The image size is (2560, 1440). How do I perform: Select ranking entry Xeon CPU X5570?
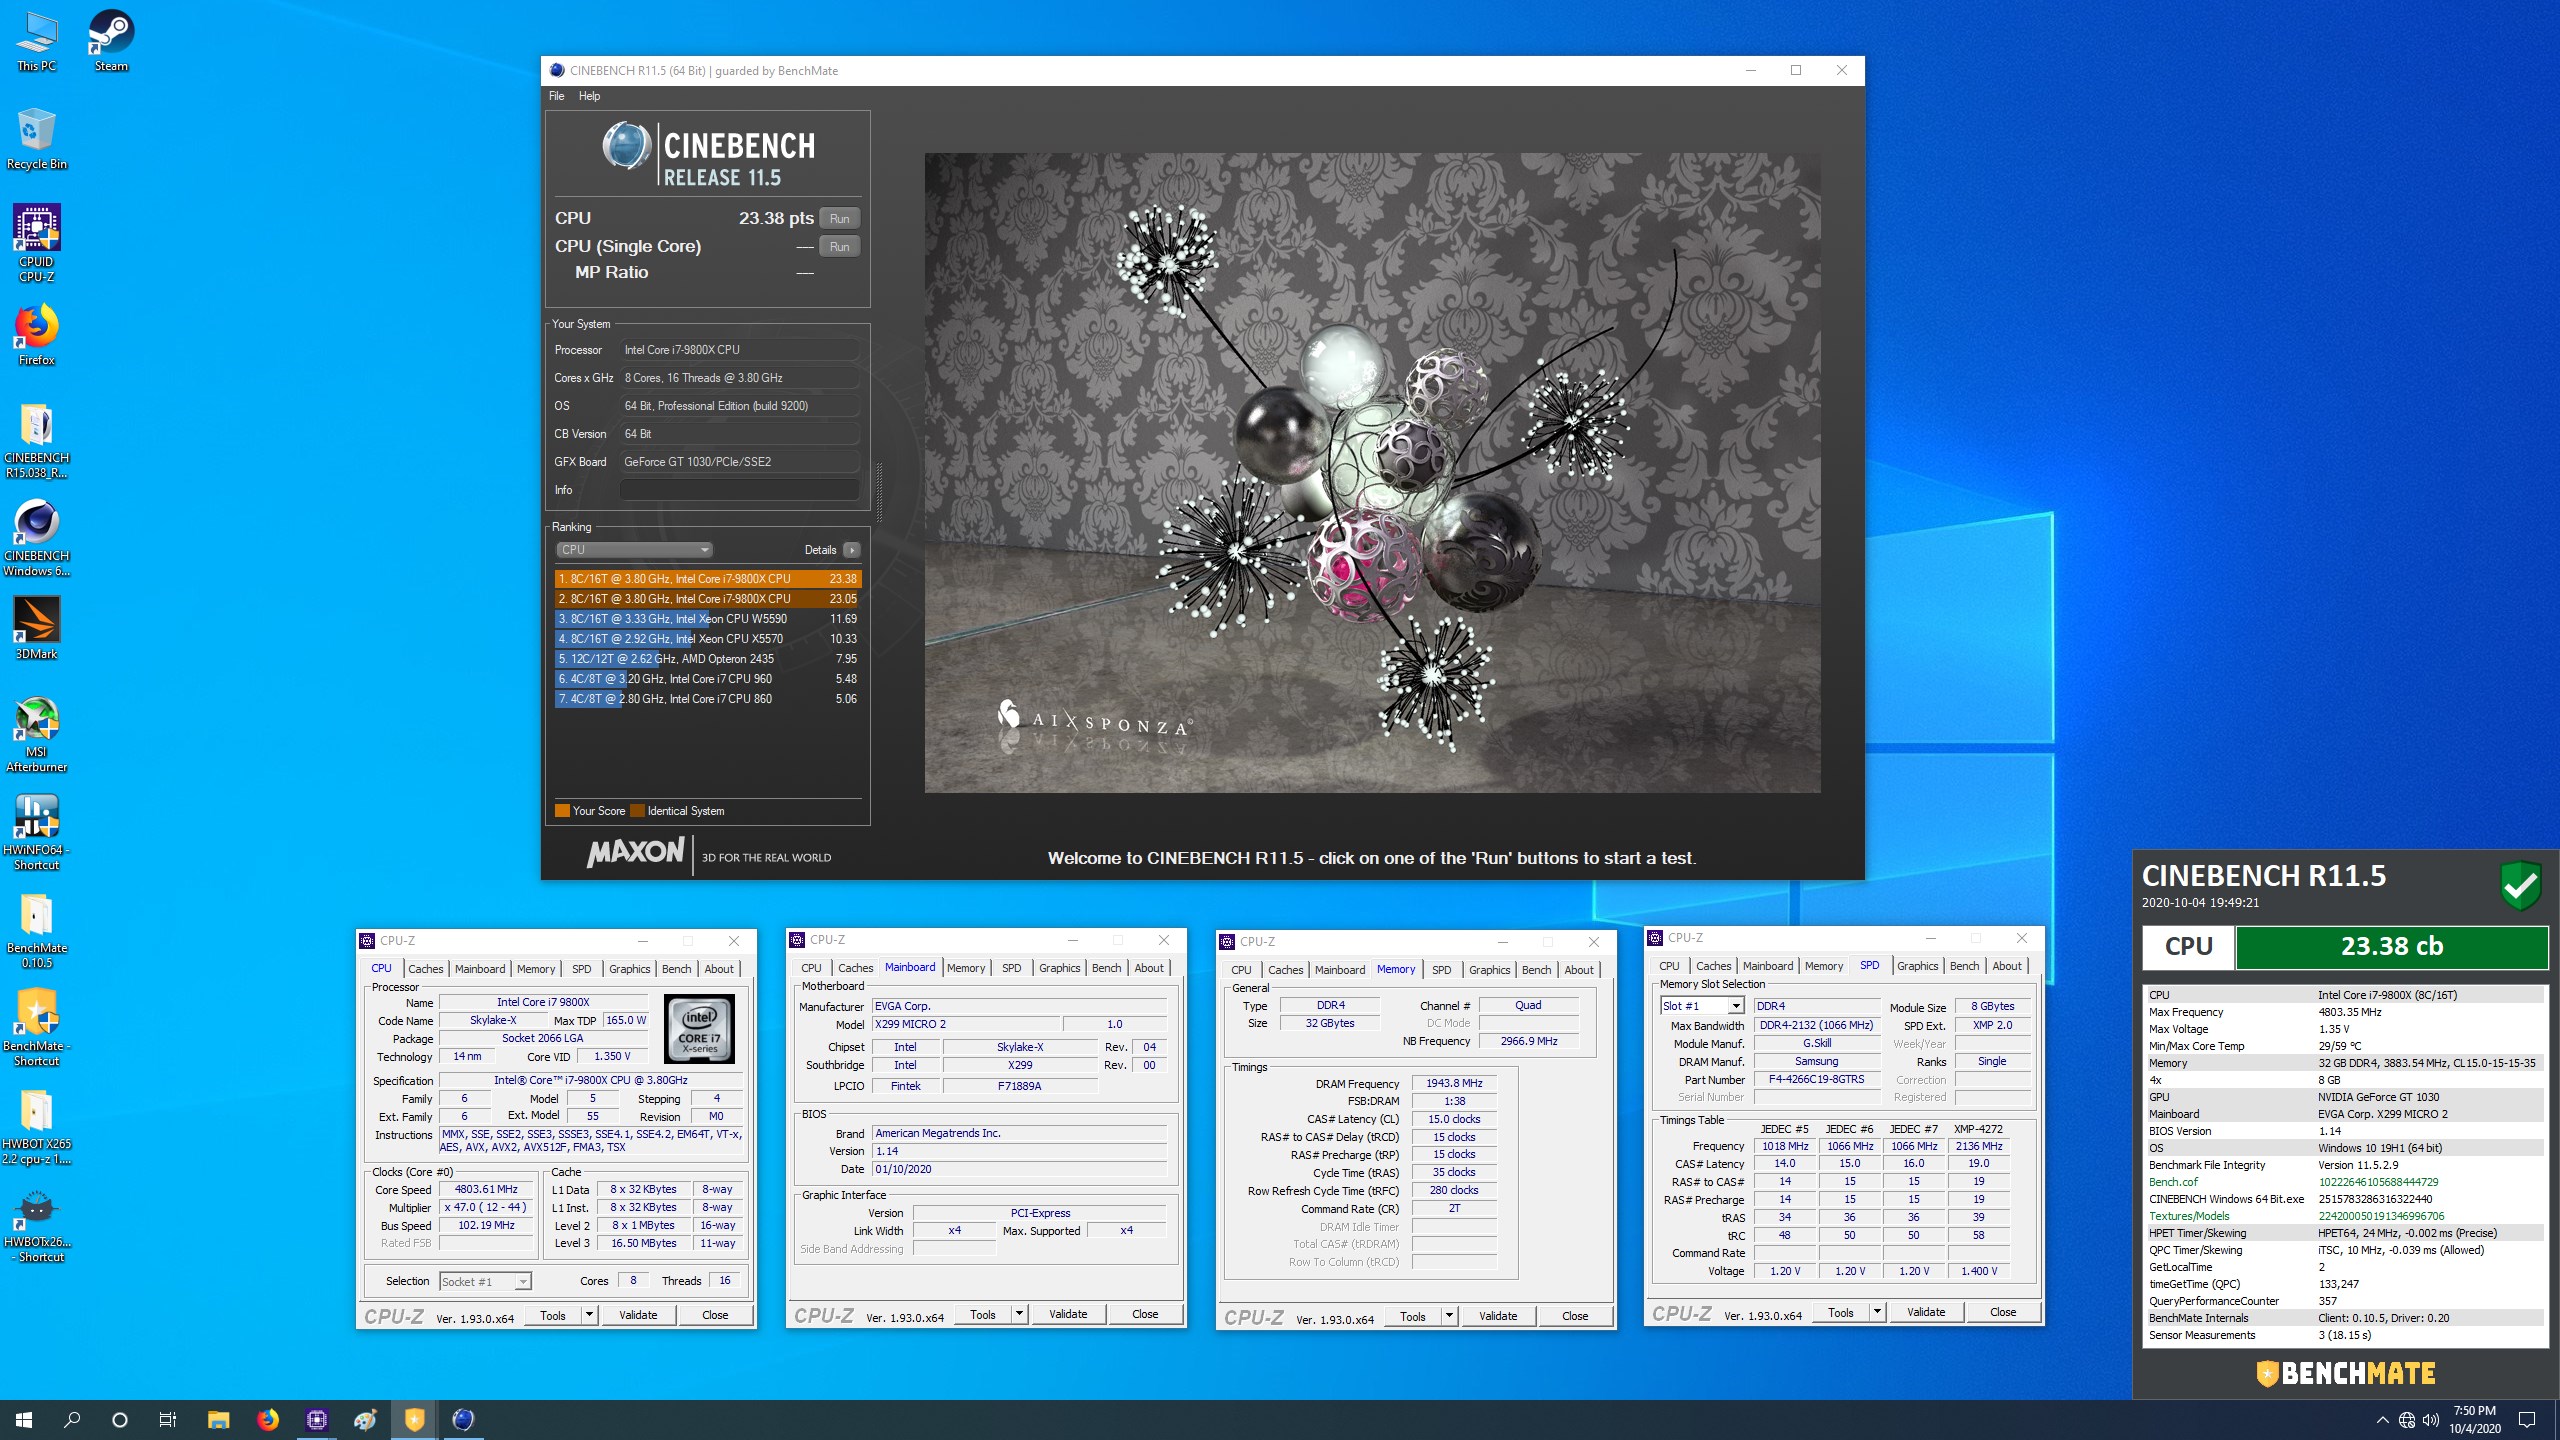[x=707, y=639]
